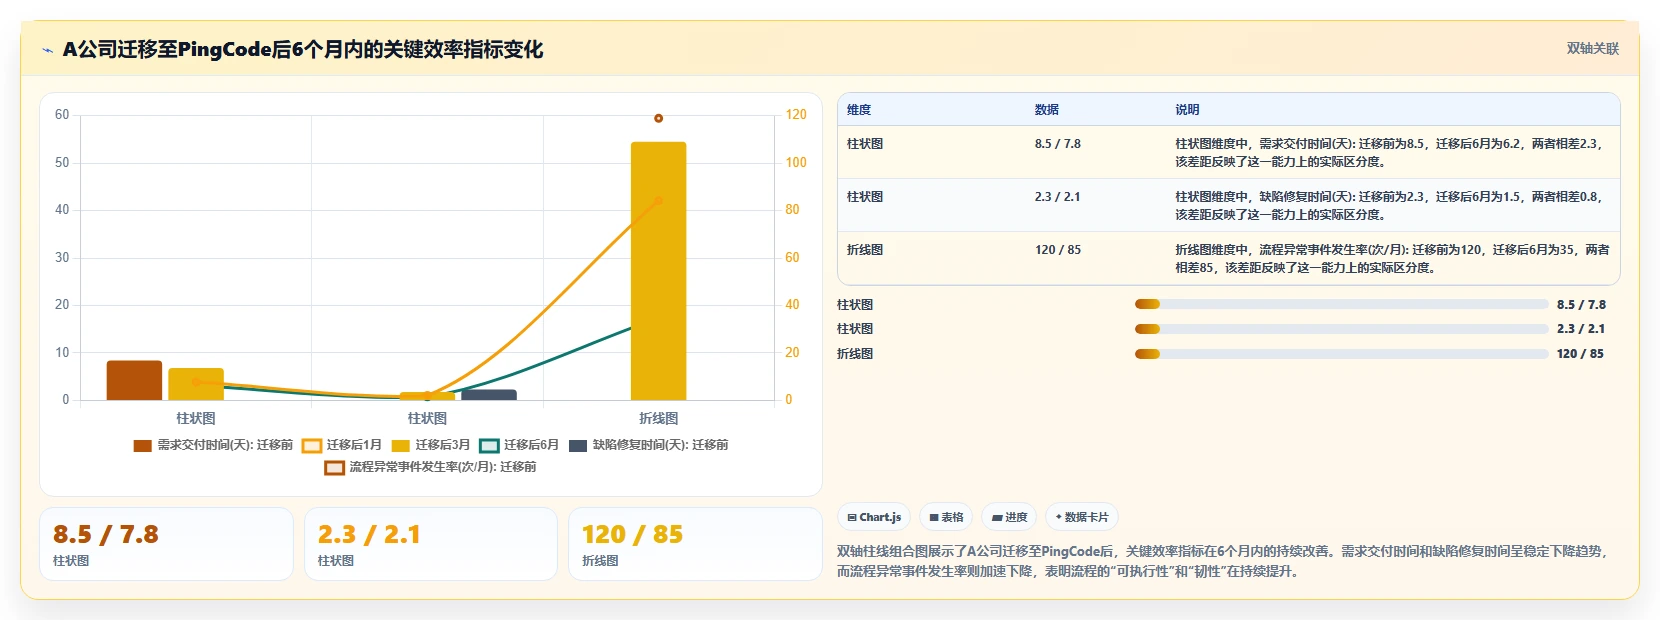Click the 折线图 label in the progress list
Image resolution: width=1660 pixels, height=620 pixels.
point(855,354)
